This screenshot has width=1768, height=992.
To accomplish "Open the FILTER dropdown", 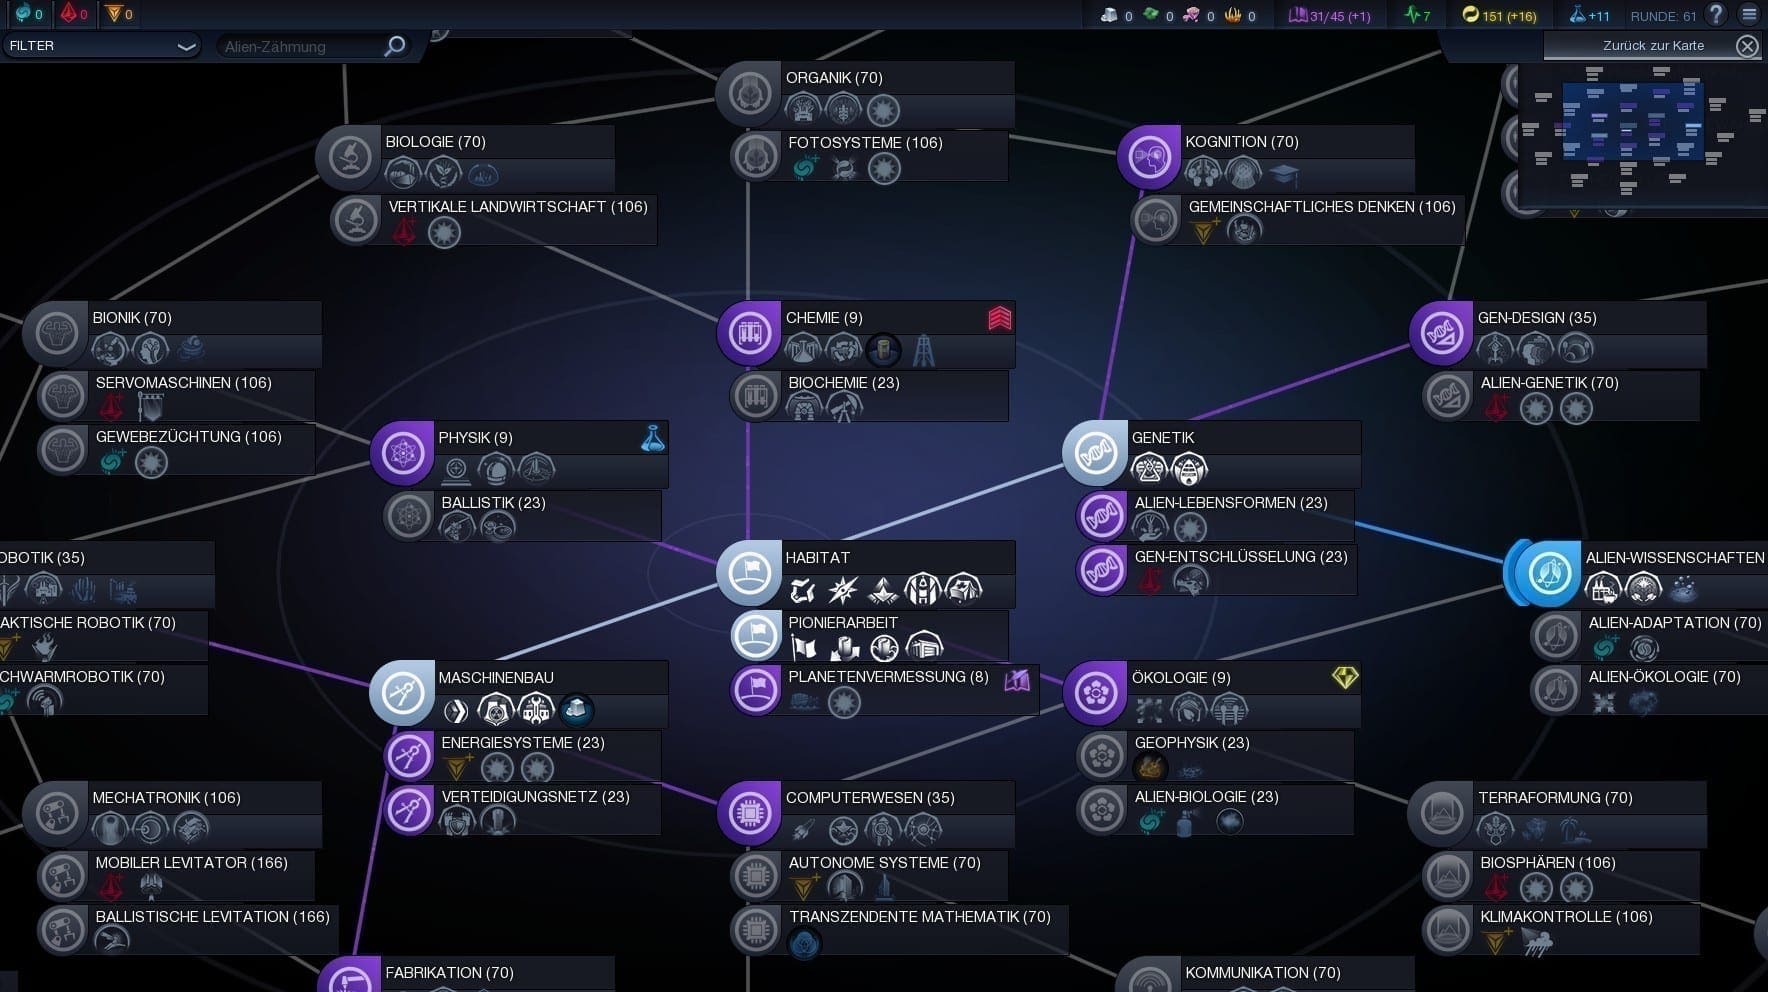I will tap(100, 46).
